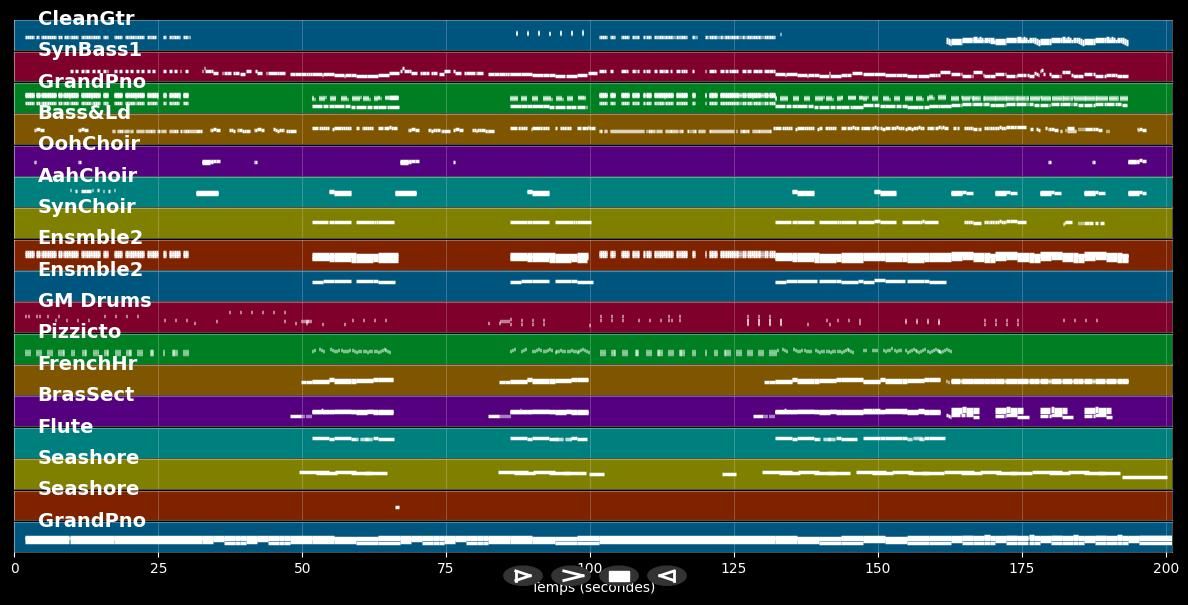This screenshot has width=1188, height=605.
Task: Click the 'Temps (secondes)' axis label
Action: pos(593,589)
